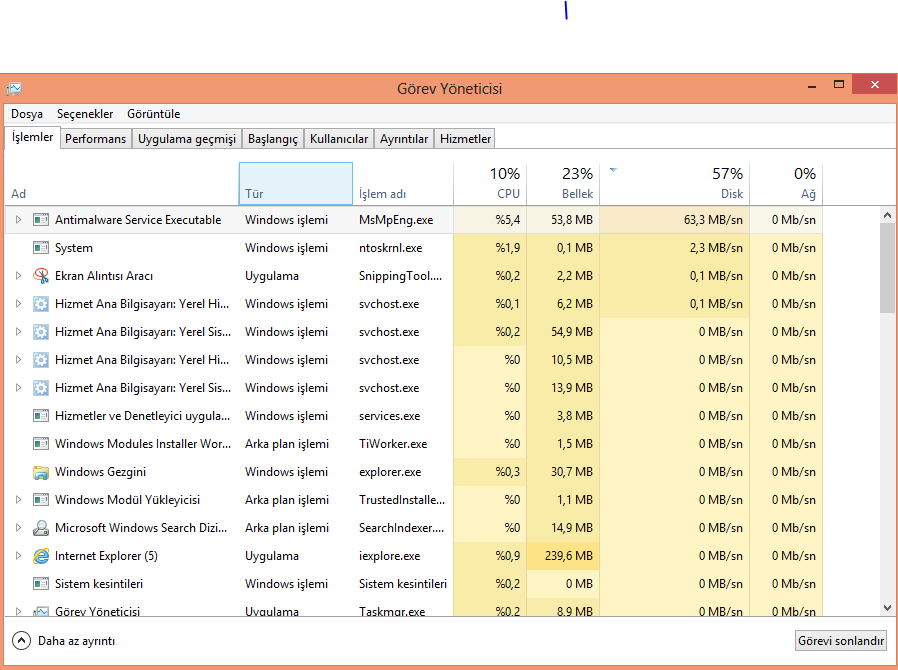The image size is (898, 670).
Task: Select the Microsoft Windows Search Dizin icon
Action: click(x=41, y=528)
